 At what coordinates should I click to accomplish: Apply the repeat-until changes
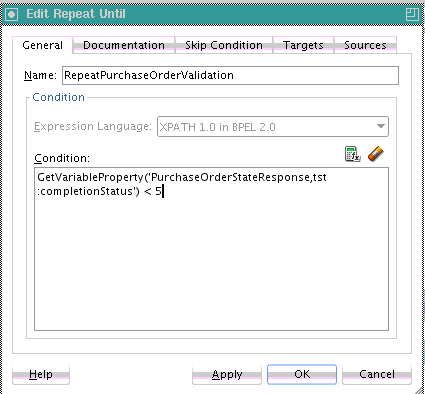coord(227,374)
